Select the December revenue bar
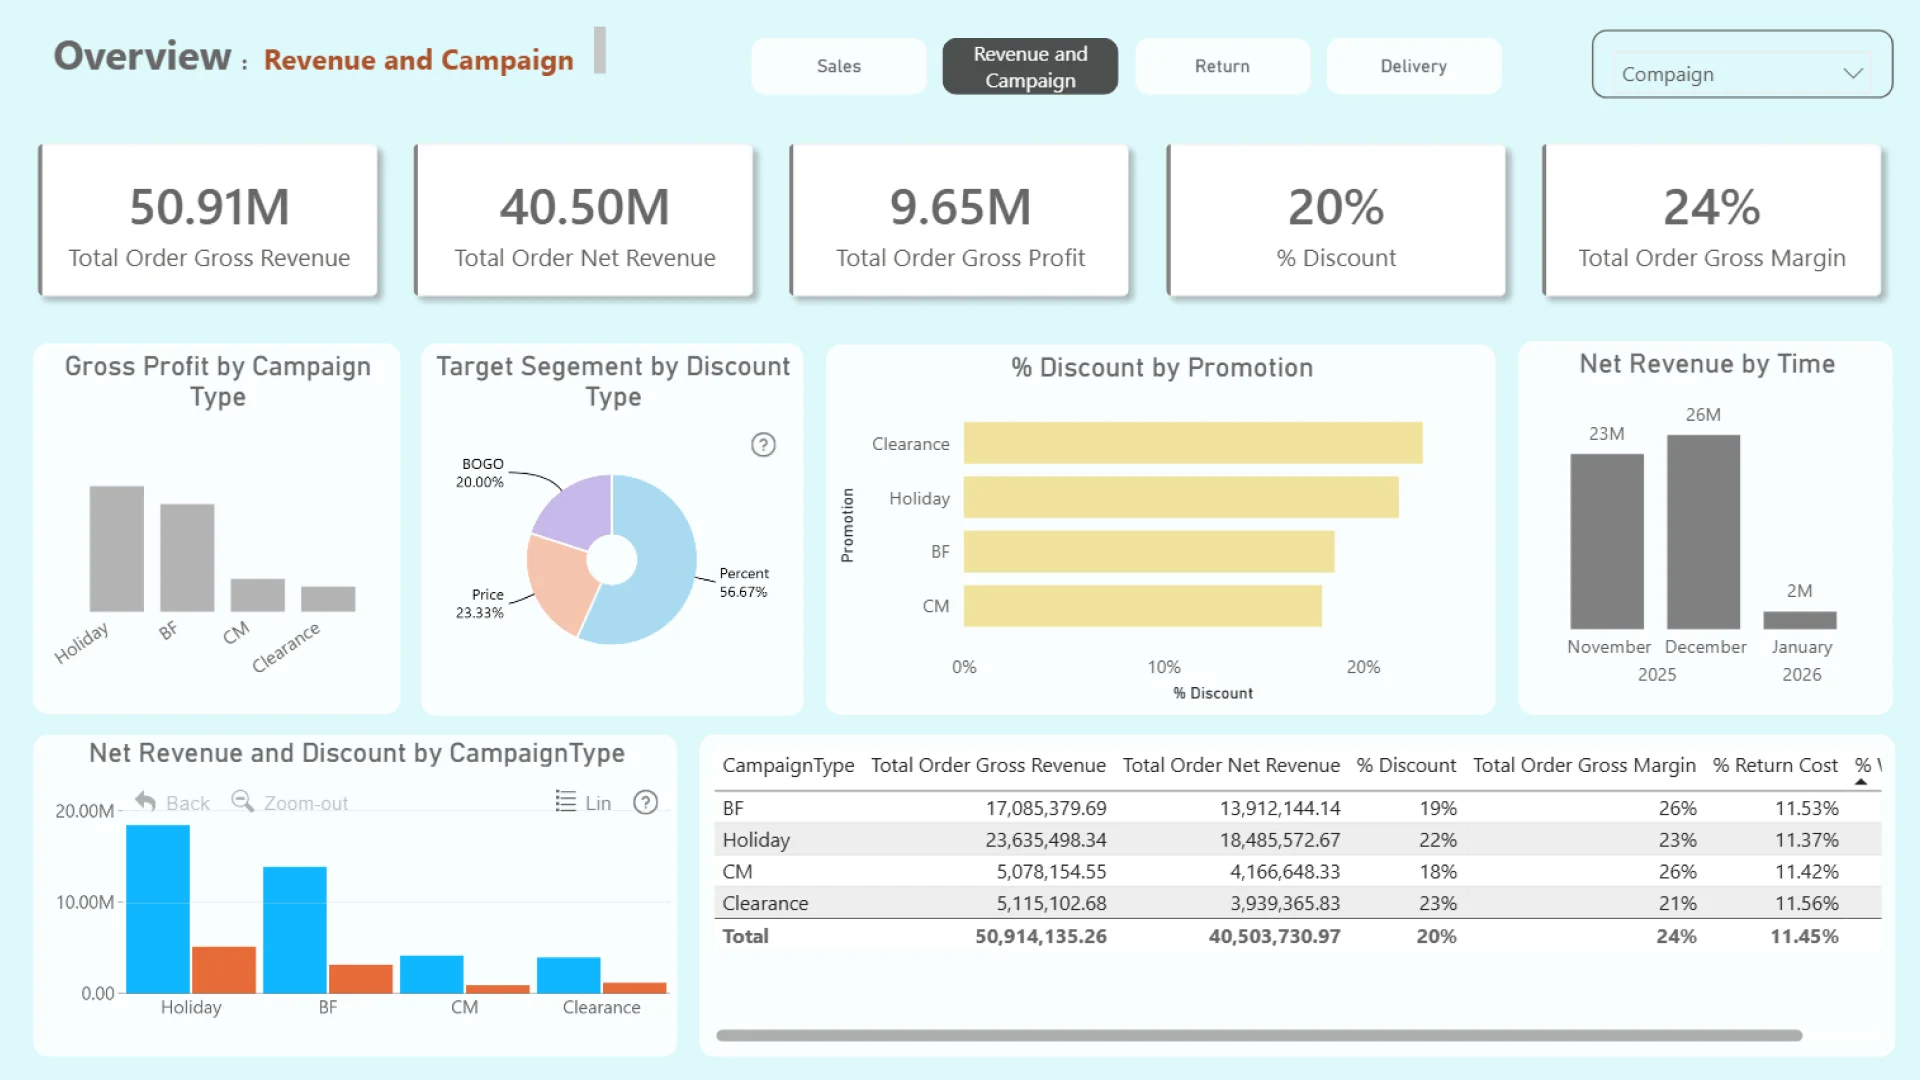The image size is (1920, 1080). (1703, 532)
